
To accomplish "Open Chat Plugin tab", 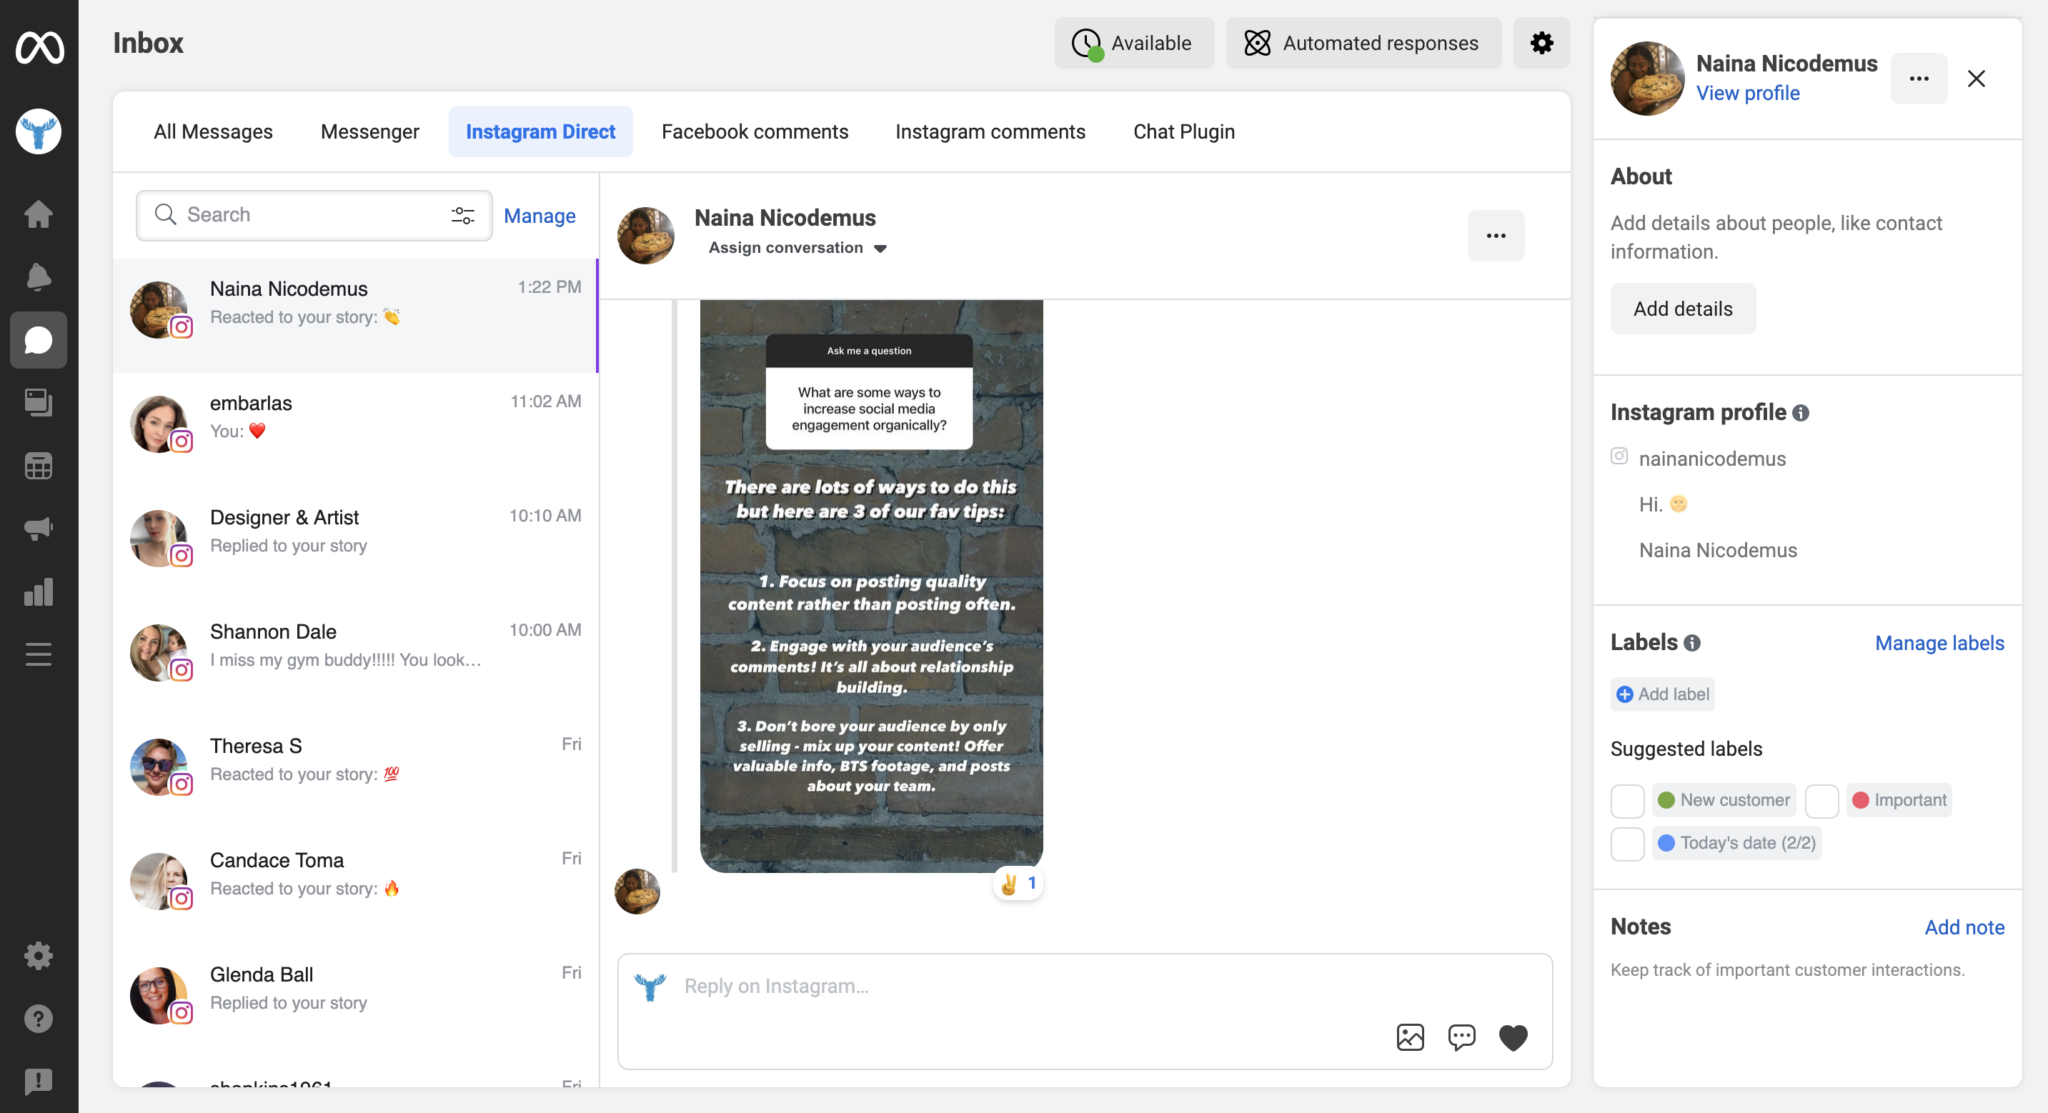I will click(1184, 132).
